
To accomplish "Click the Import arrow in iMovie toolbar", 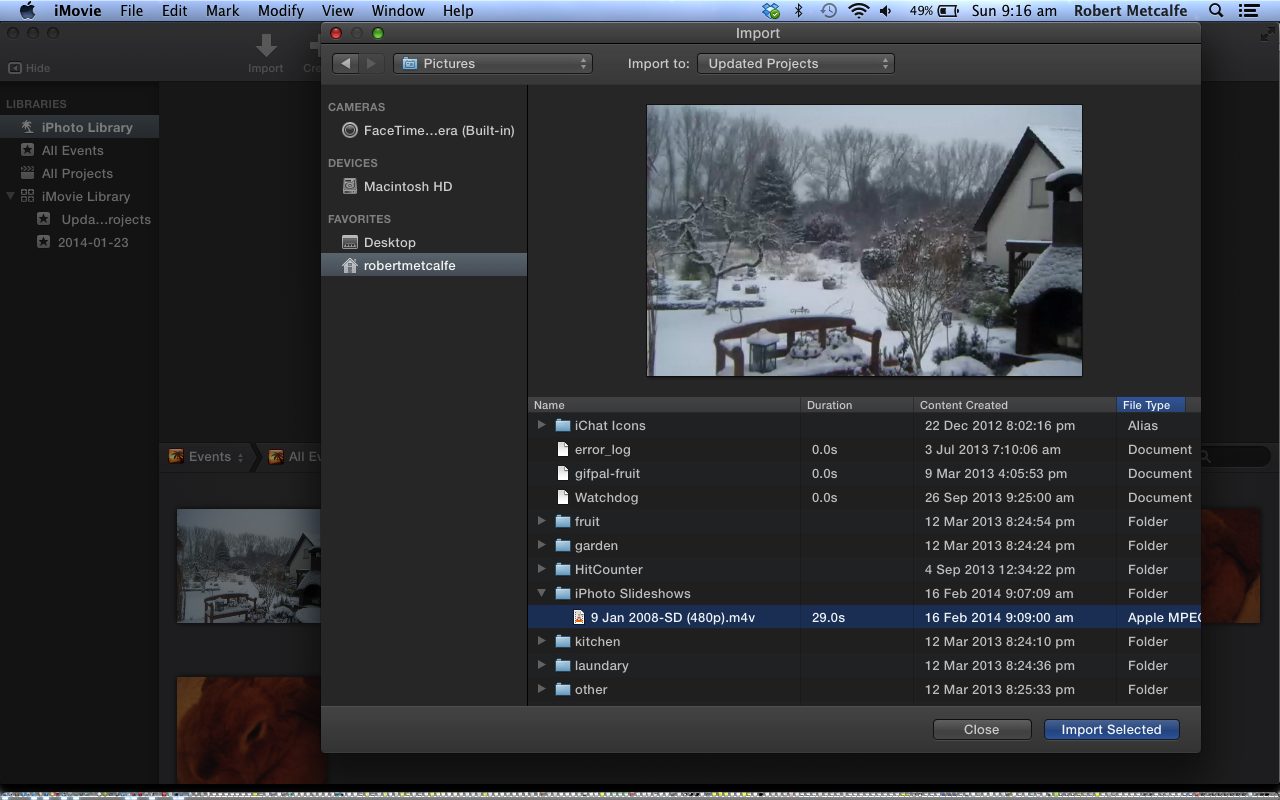I will pyautogui.click(x=266, y=46).
